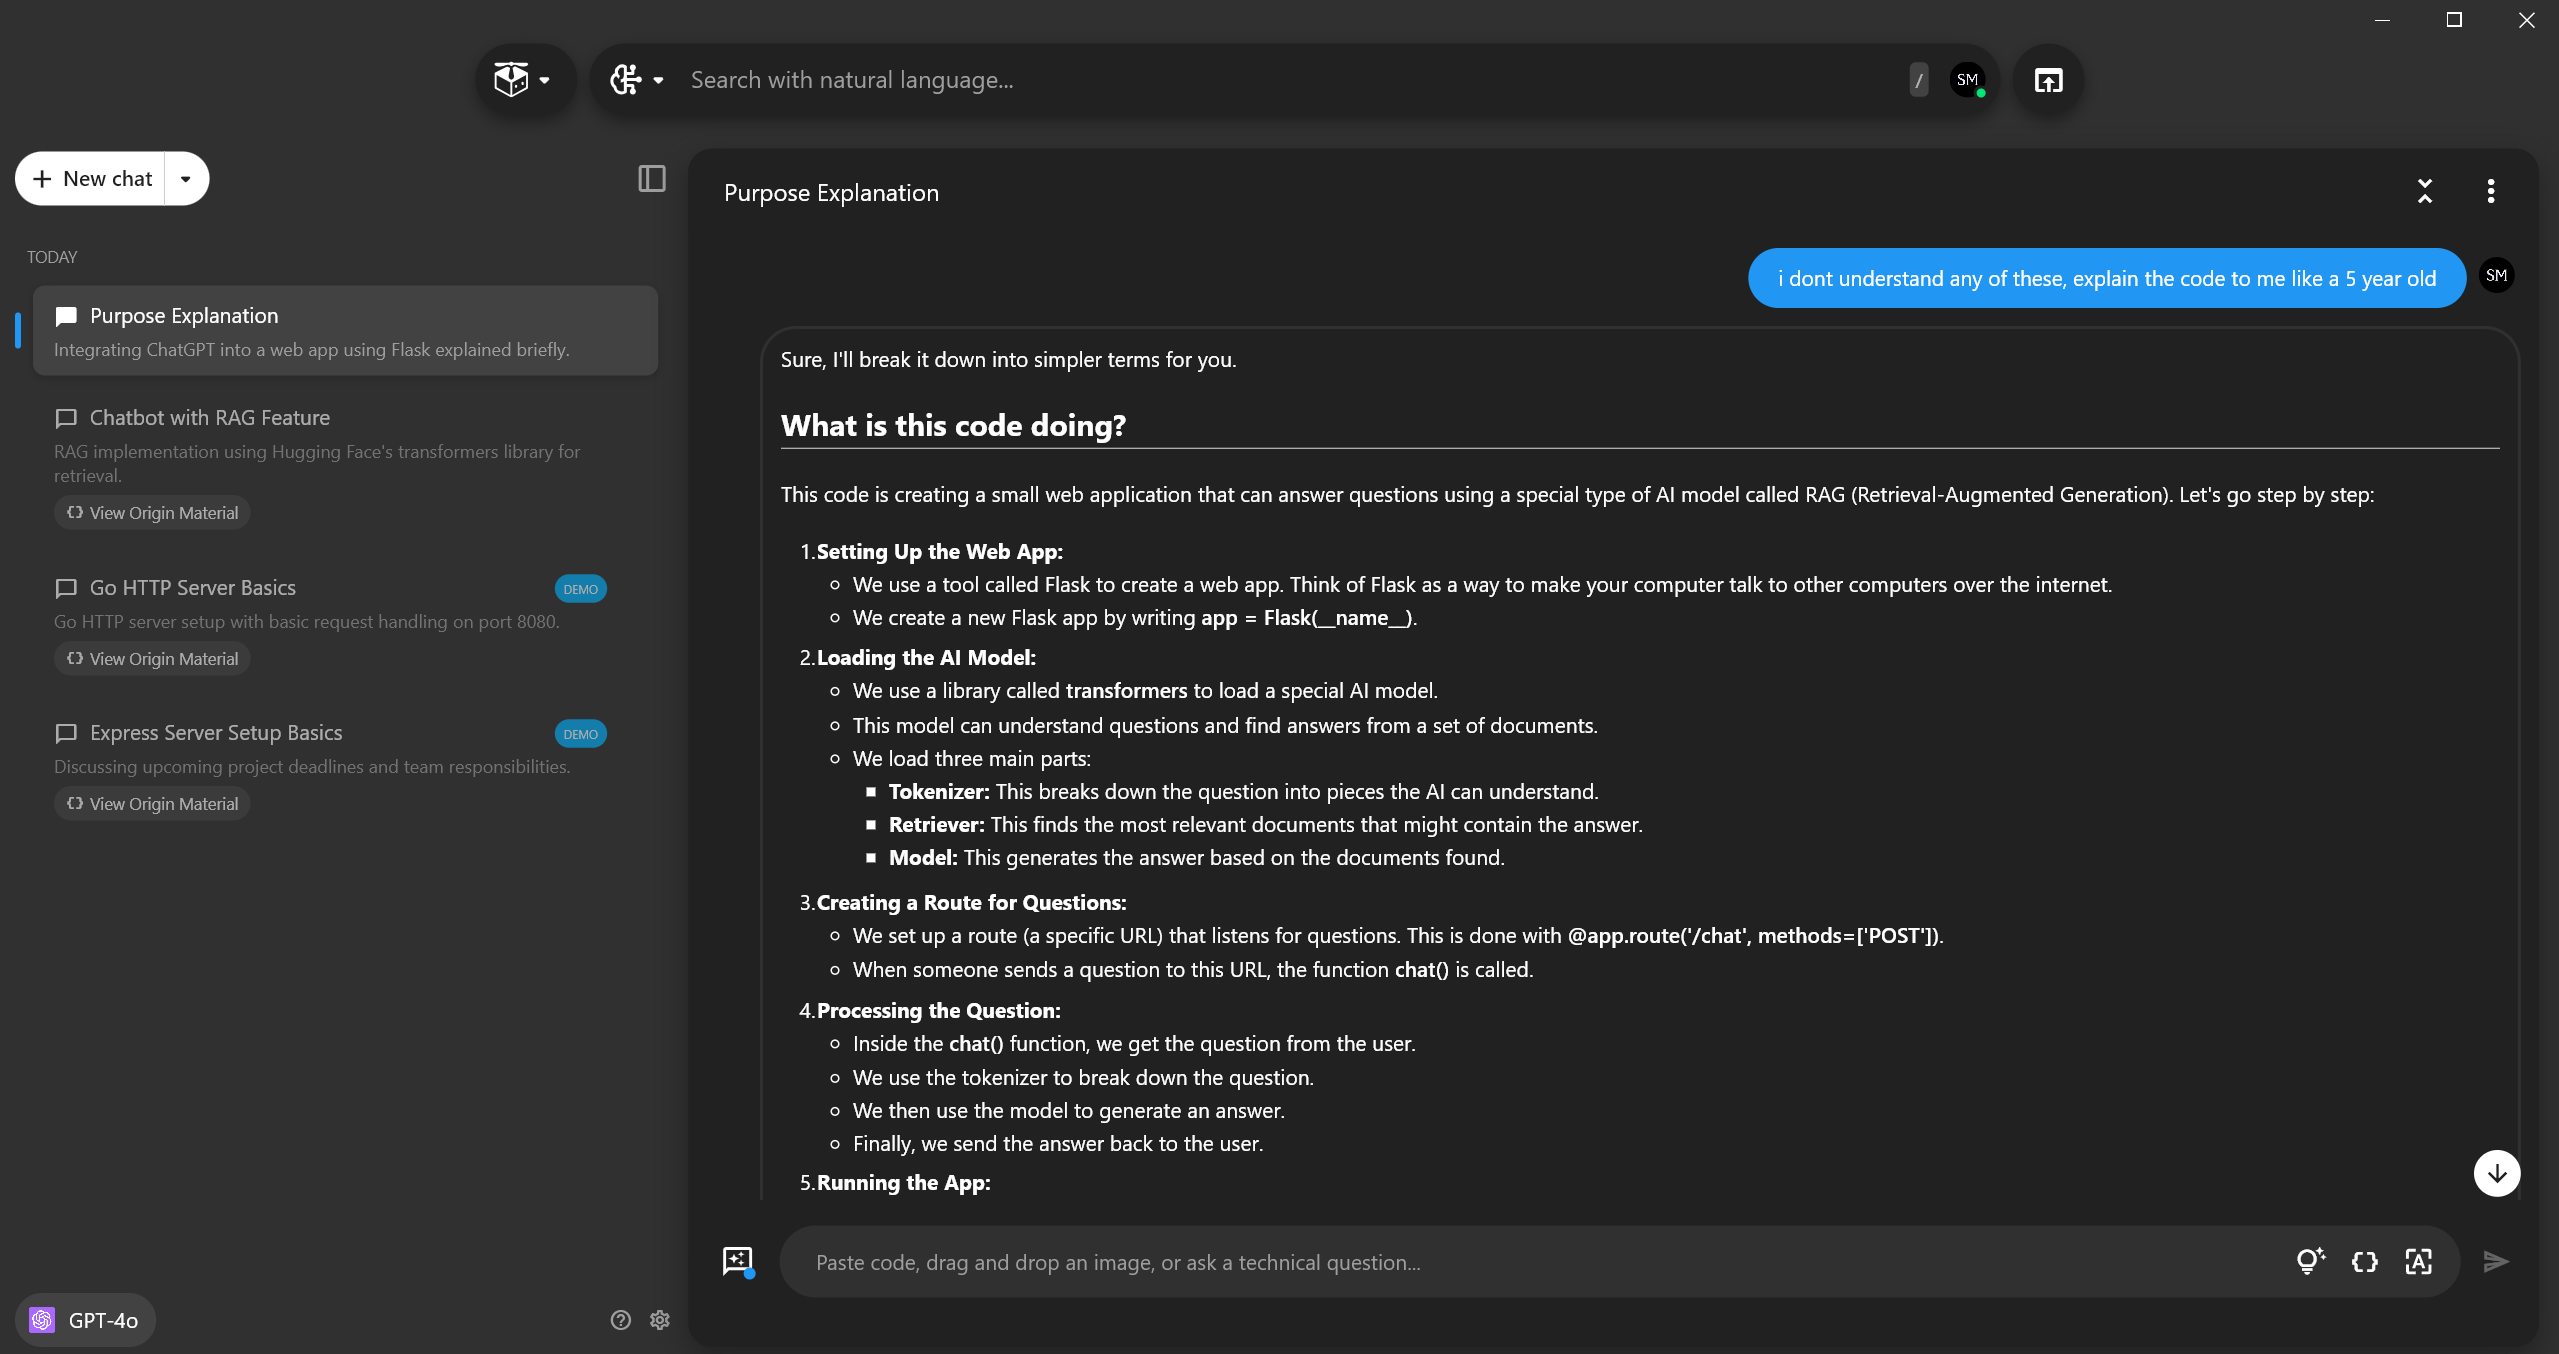Click View Origin Material under Express Server

coord(153,804)
